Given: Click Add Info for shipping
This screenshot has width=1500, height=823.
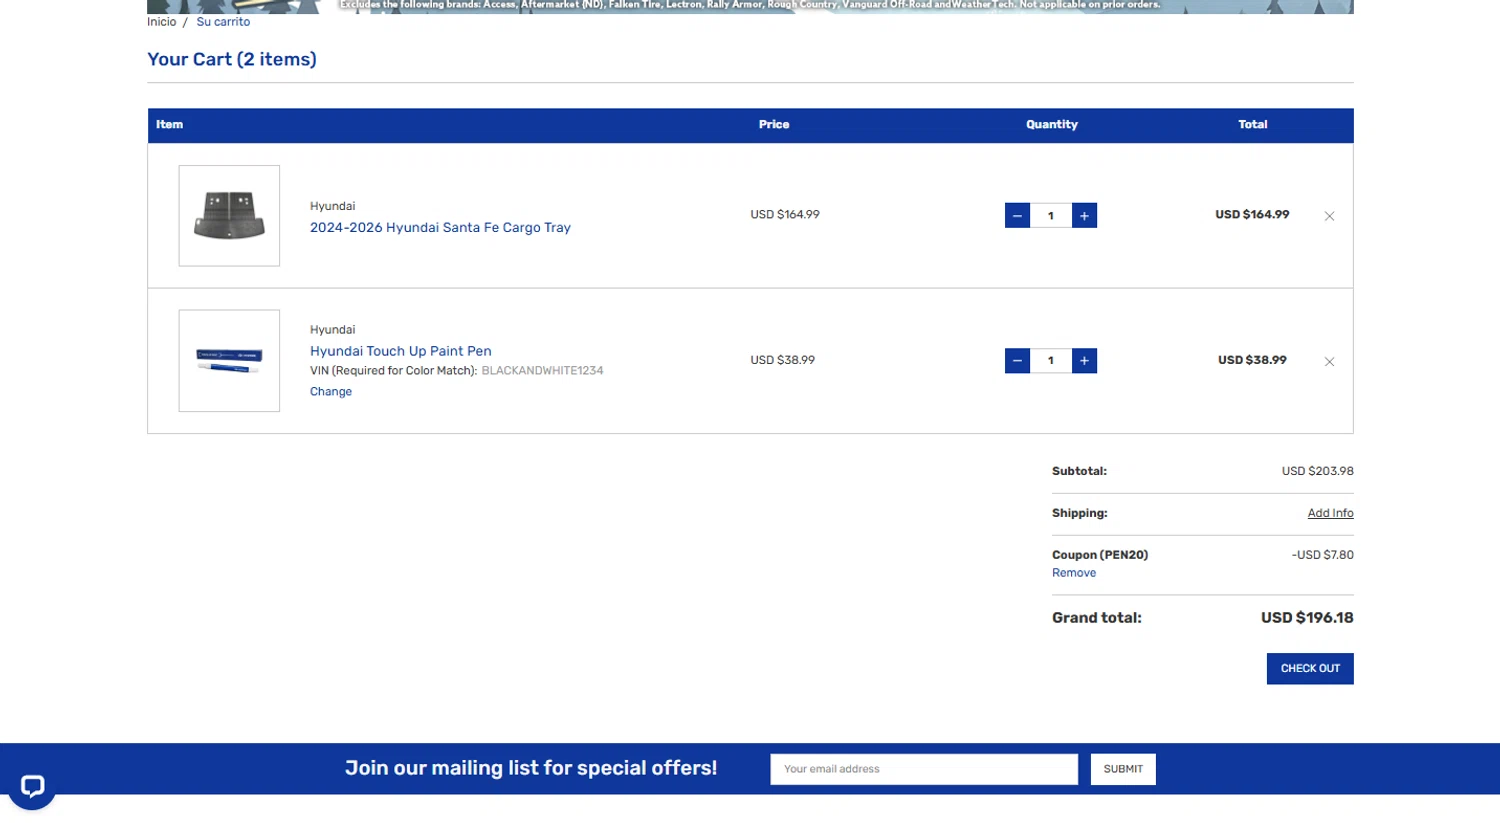Looking at the screenshot, I should 1330,513.
